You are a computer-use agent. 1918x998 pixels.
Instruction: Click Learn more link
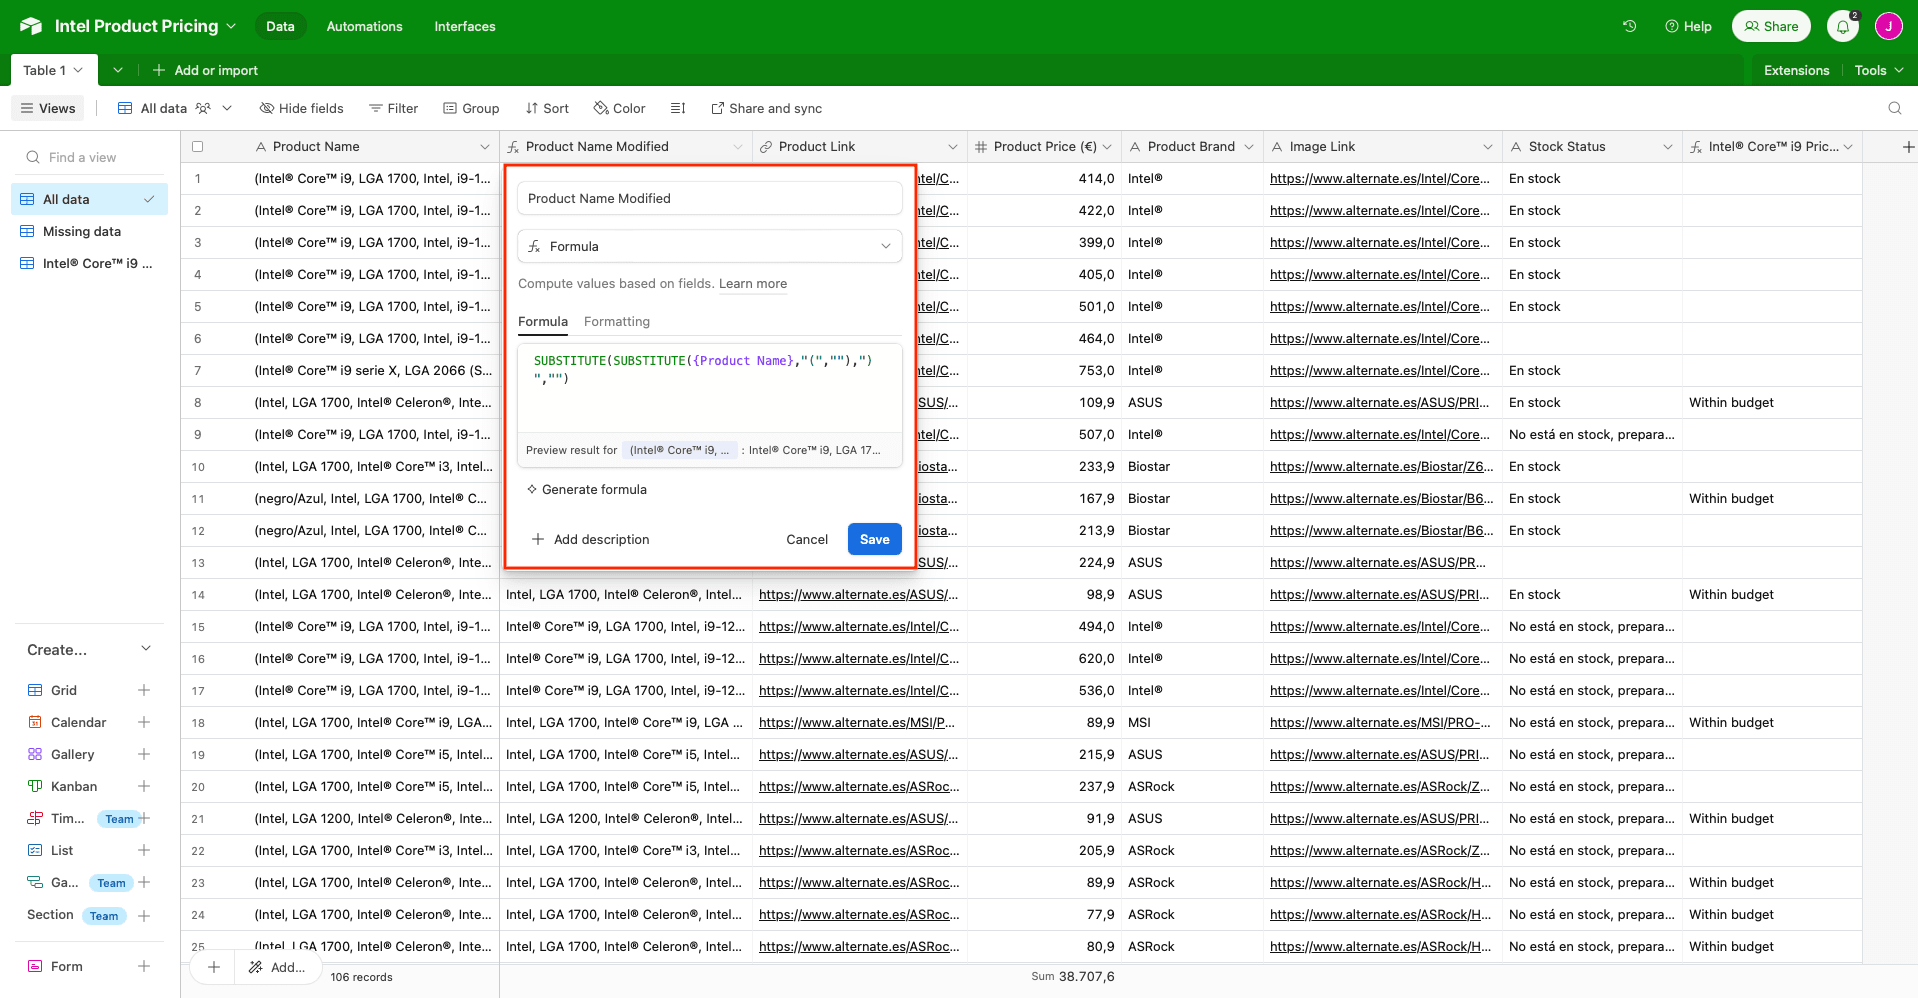tap(753, 284)
